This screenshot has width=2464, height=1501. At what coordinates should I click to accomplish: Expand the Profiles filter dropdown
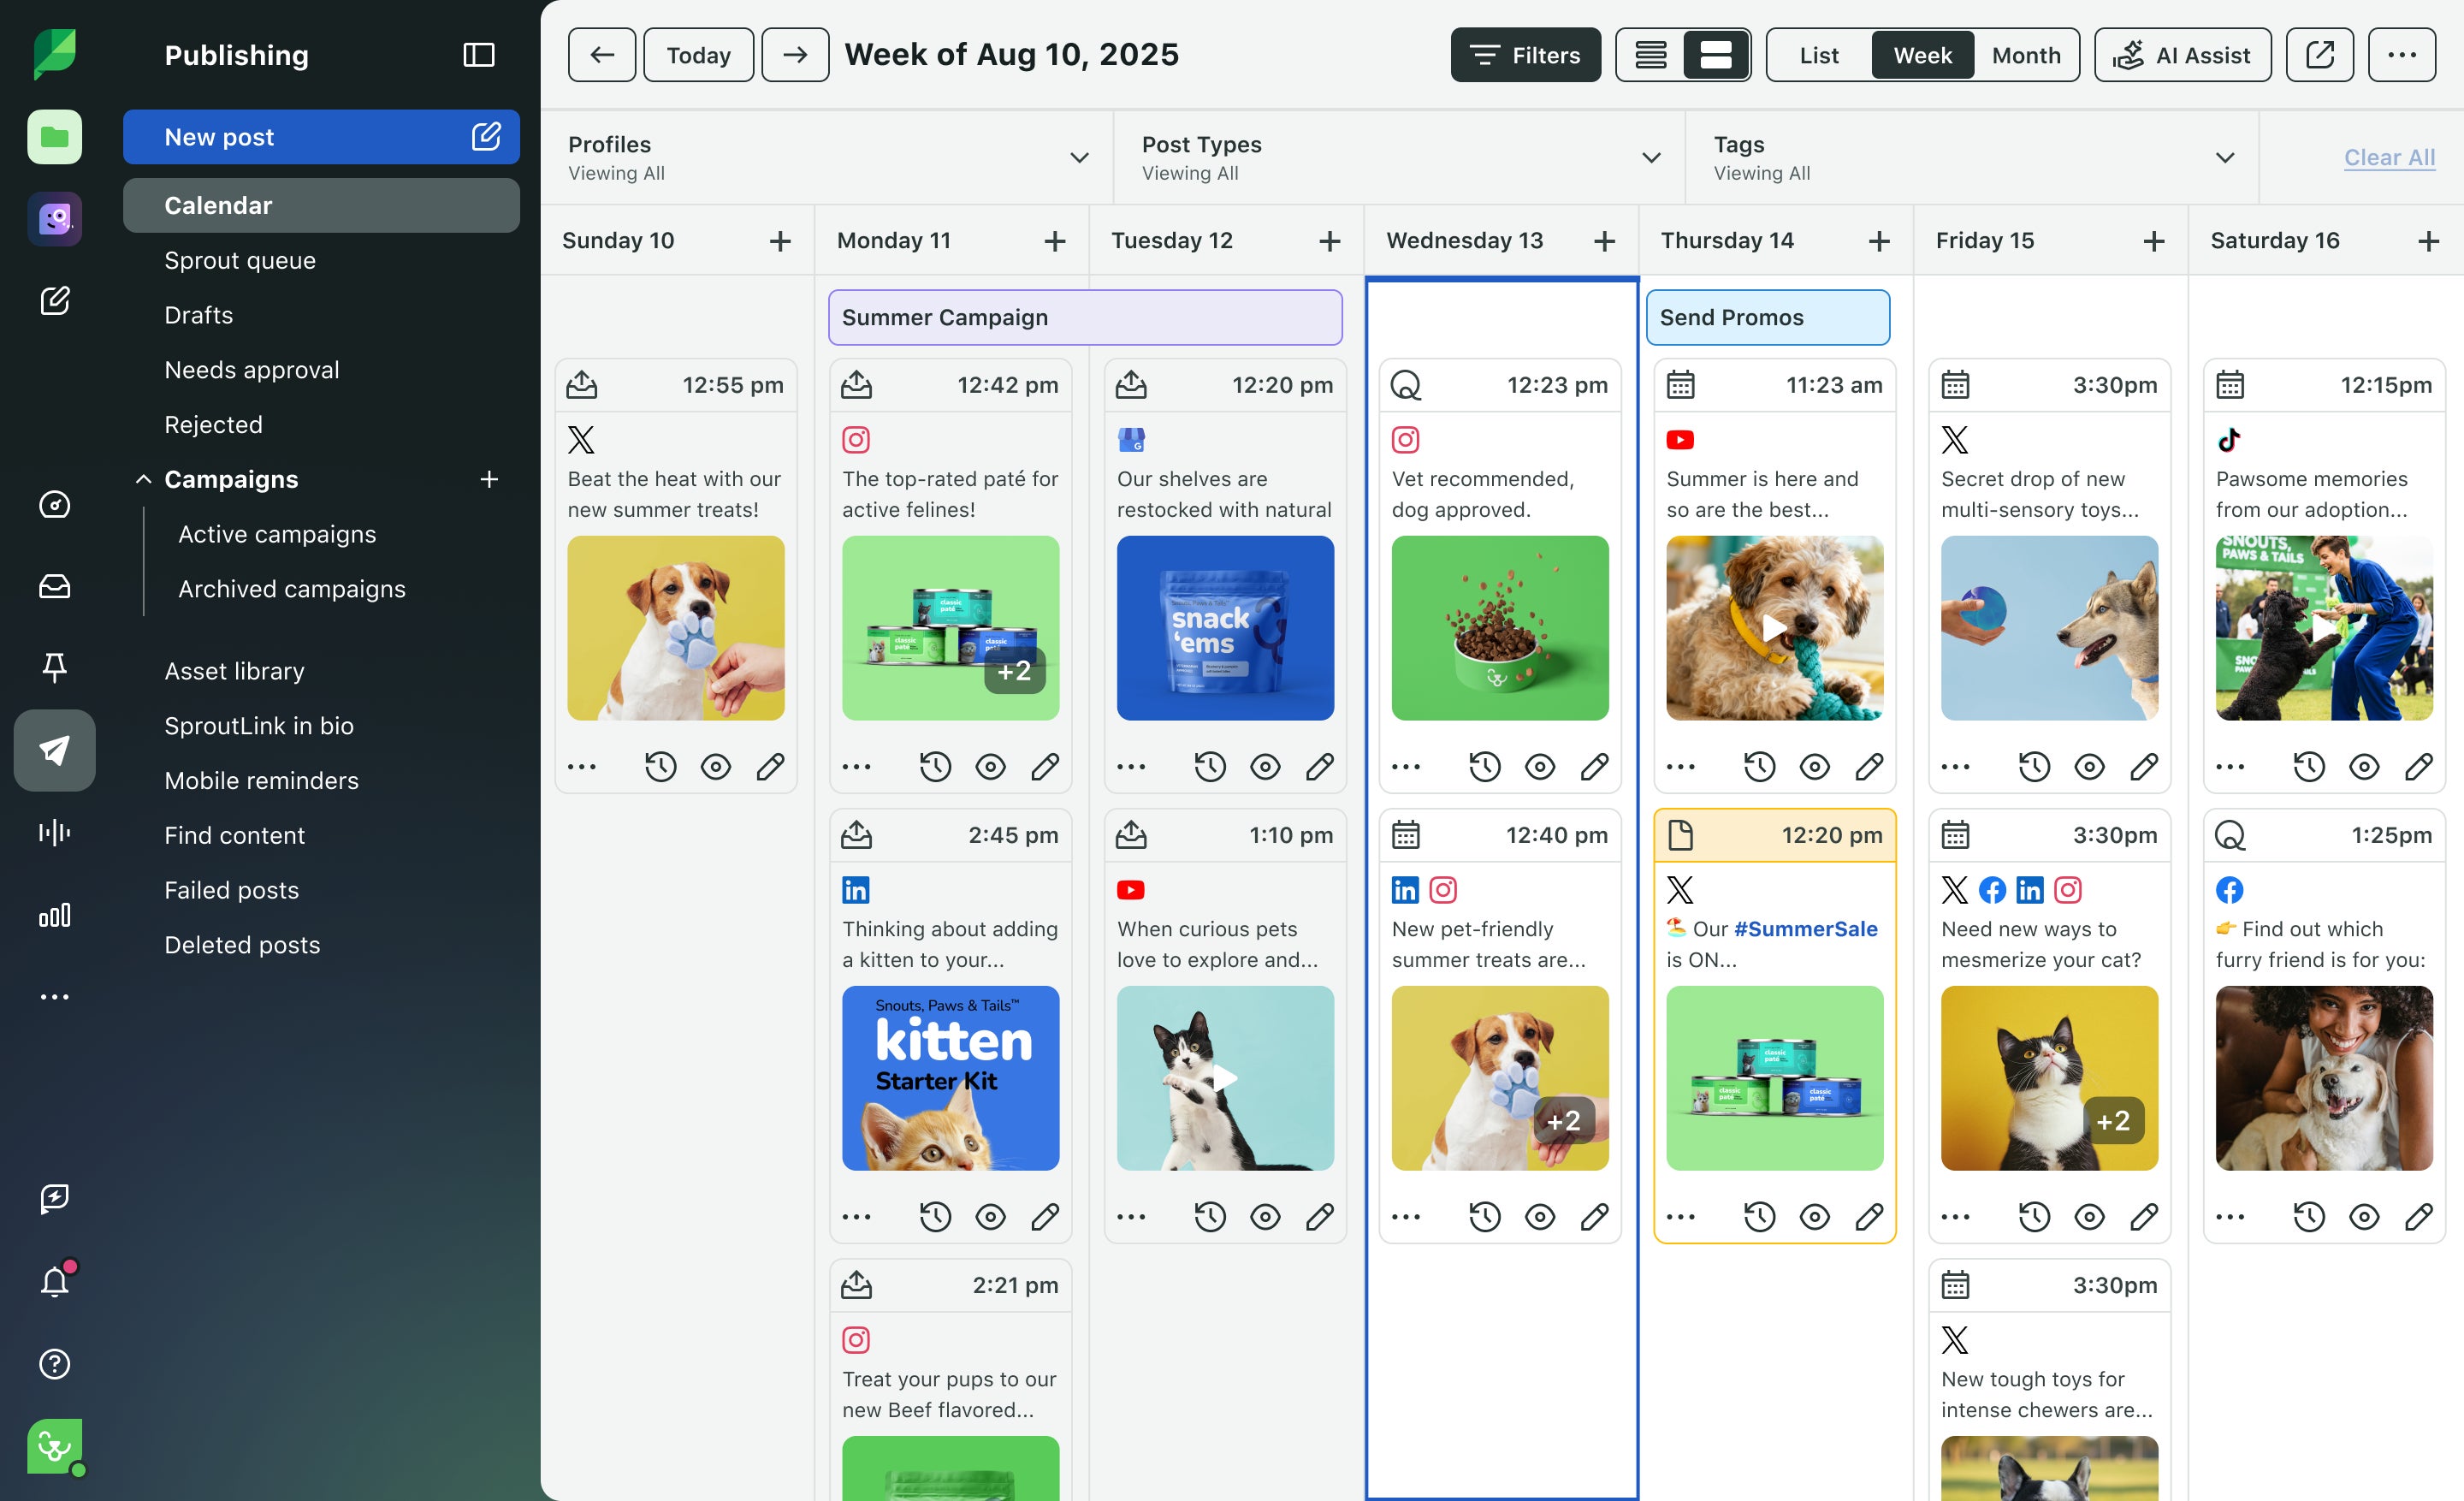click(x=1078, y=157)
